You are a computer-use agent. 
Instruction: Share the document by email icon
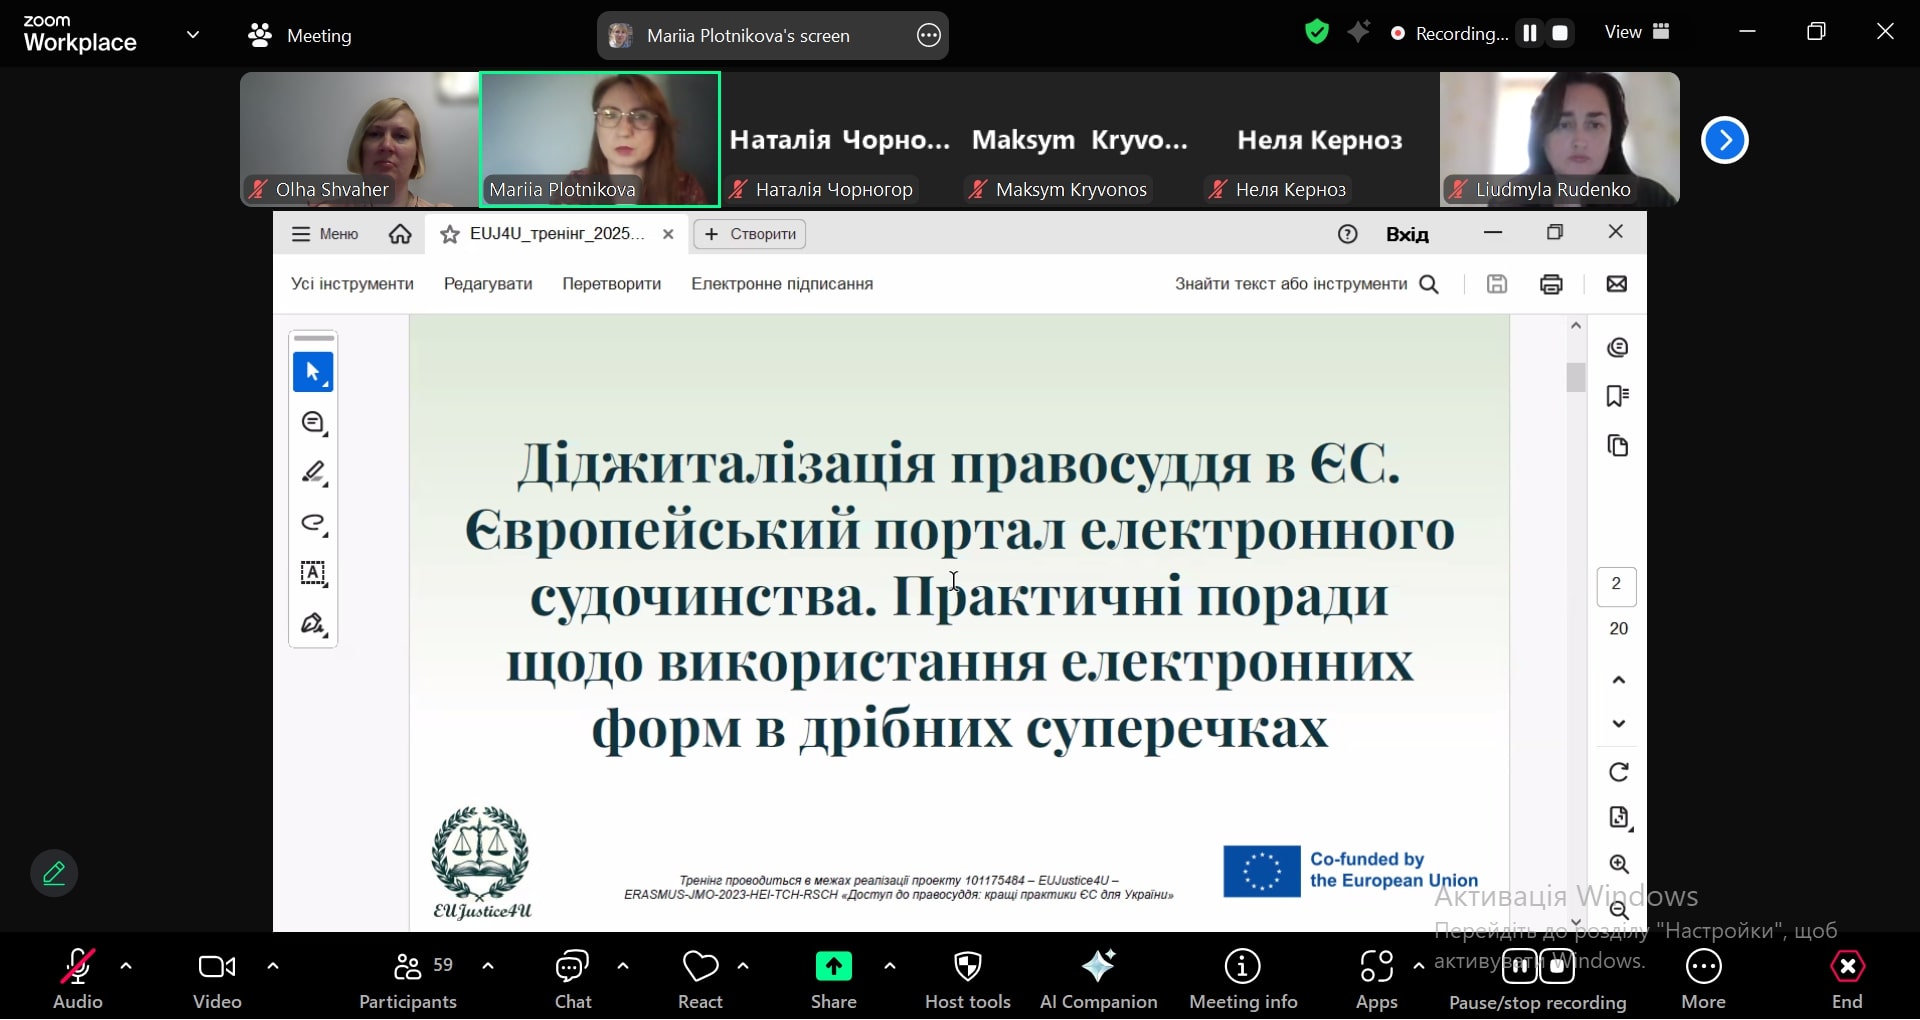point(1616,284)
